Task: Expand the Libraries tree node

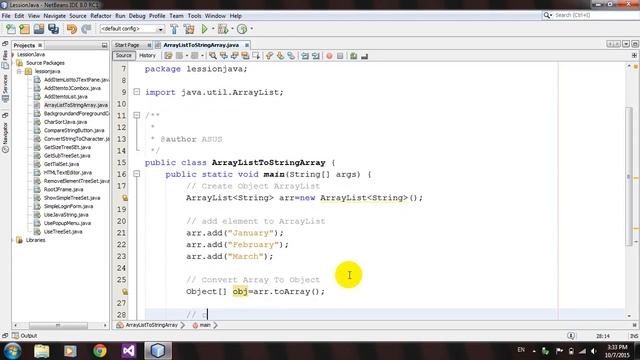Action: pos(12,240)
